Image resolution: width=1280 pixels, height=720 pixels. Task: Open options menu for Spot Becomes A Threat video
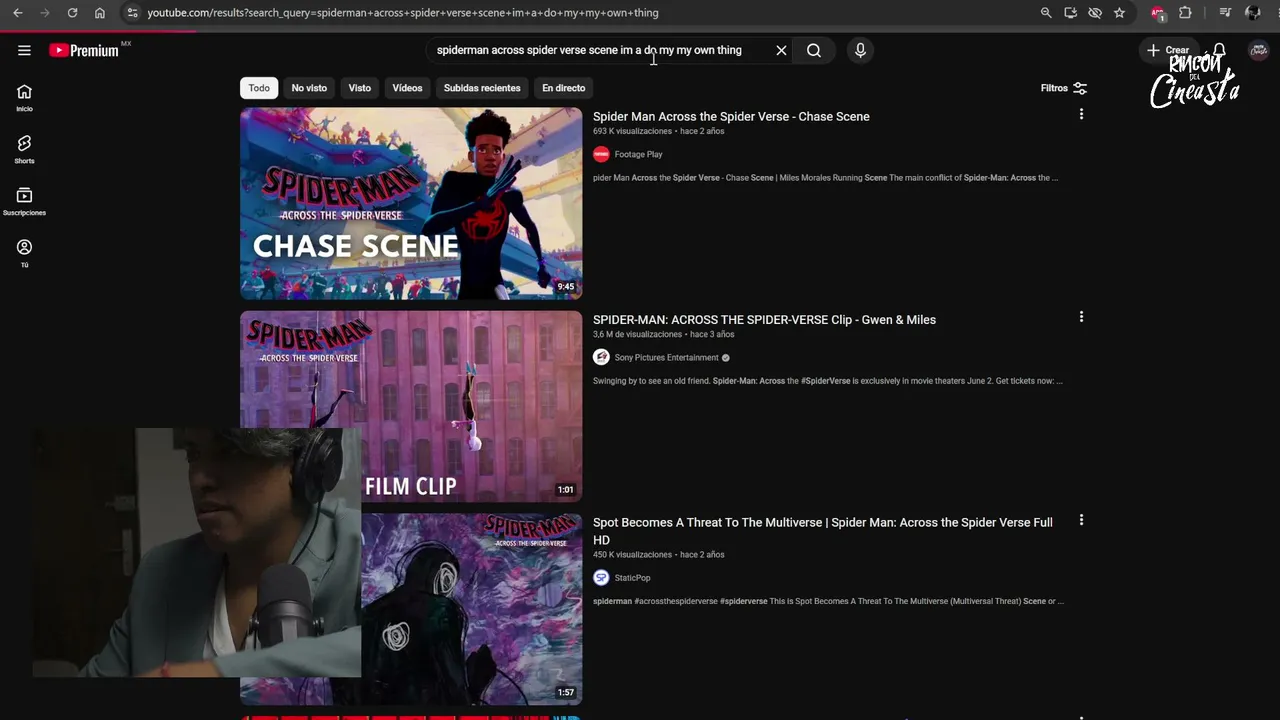coord(1081,520)
